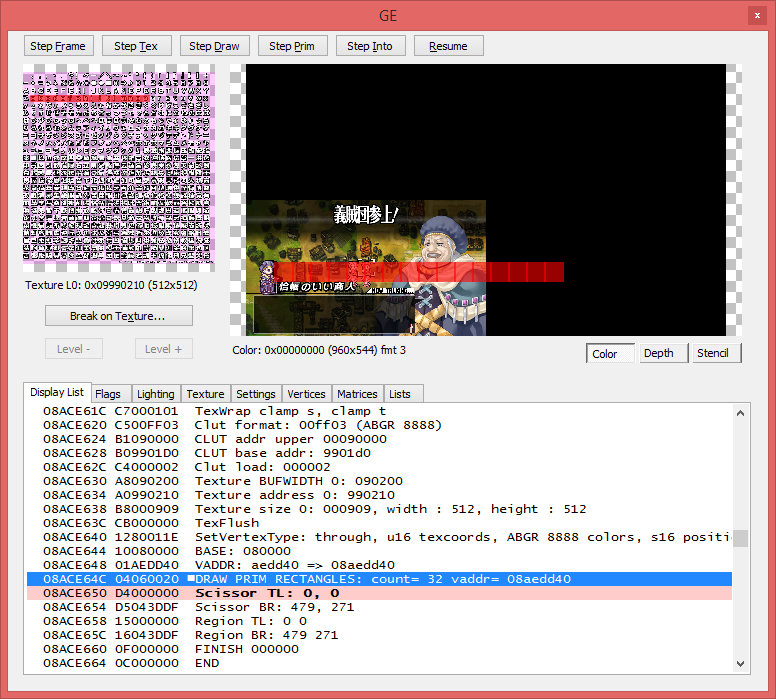Open the Flags tab

click(x=108, y=394)
